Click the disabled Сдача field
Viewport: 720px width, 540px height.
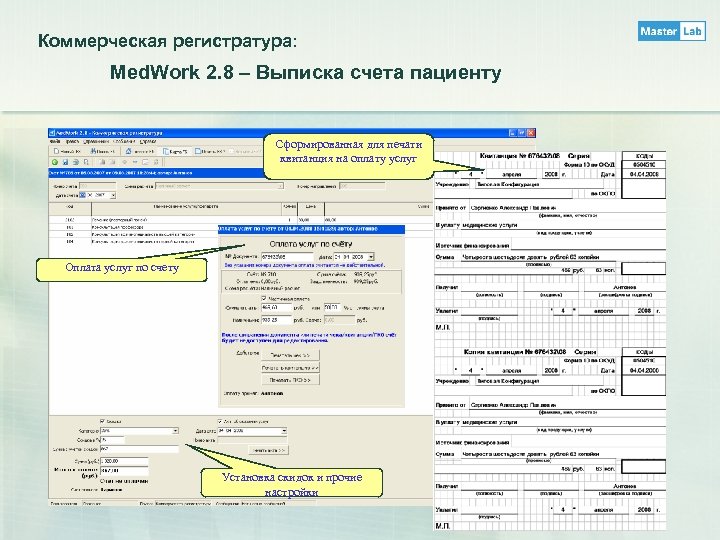pos(339,320)
